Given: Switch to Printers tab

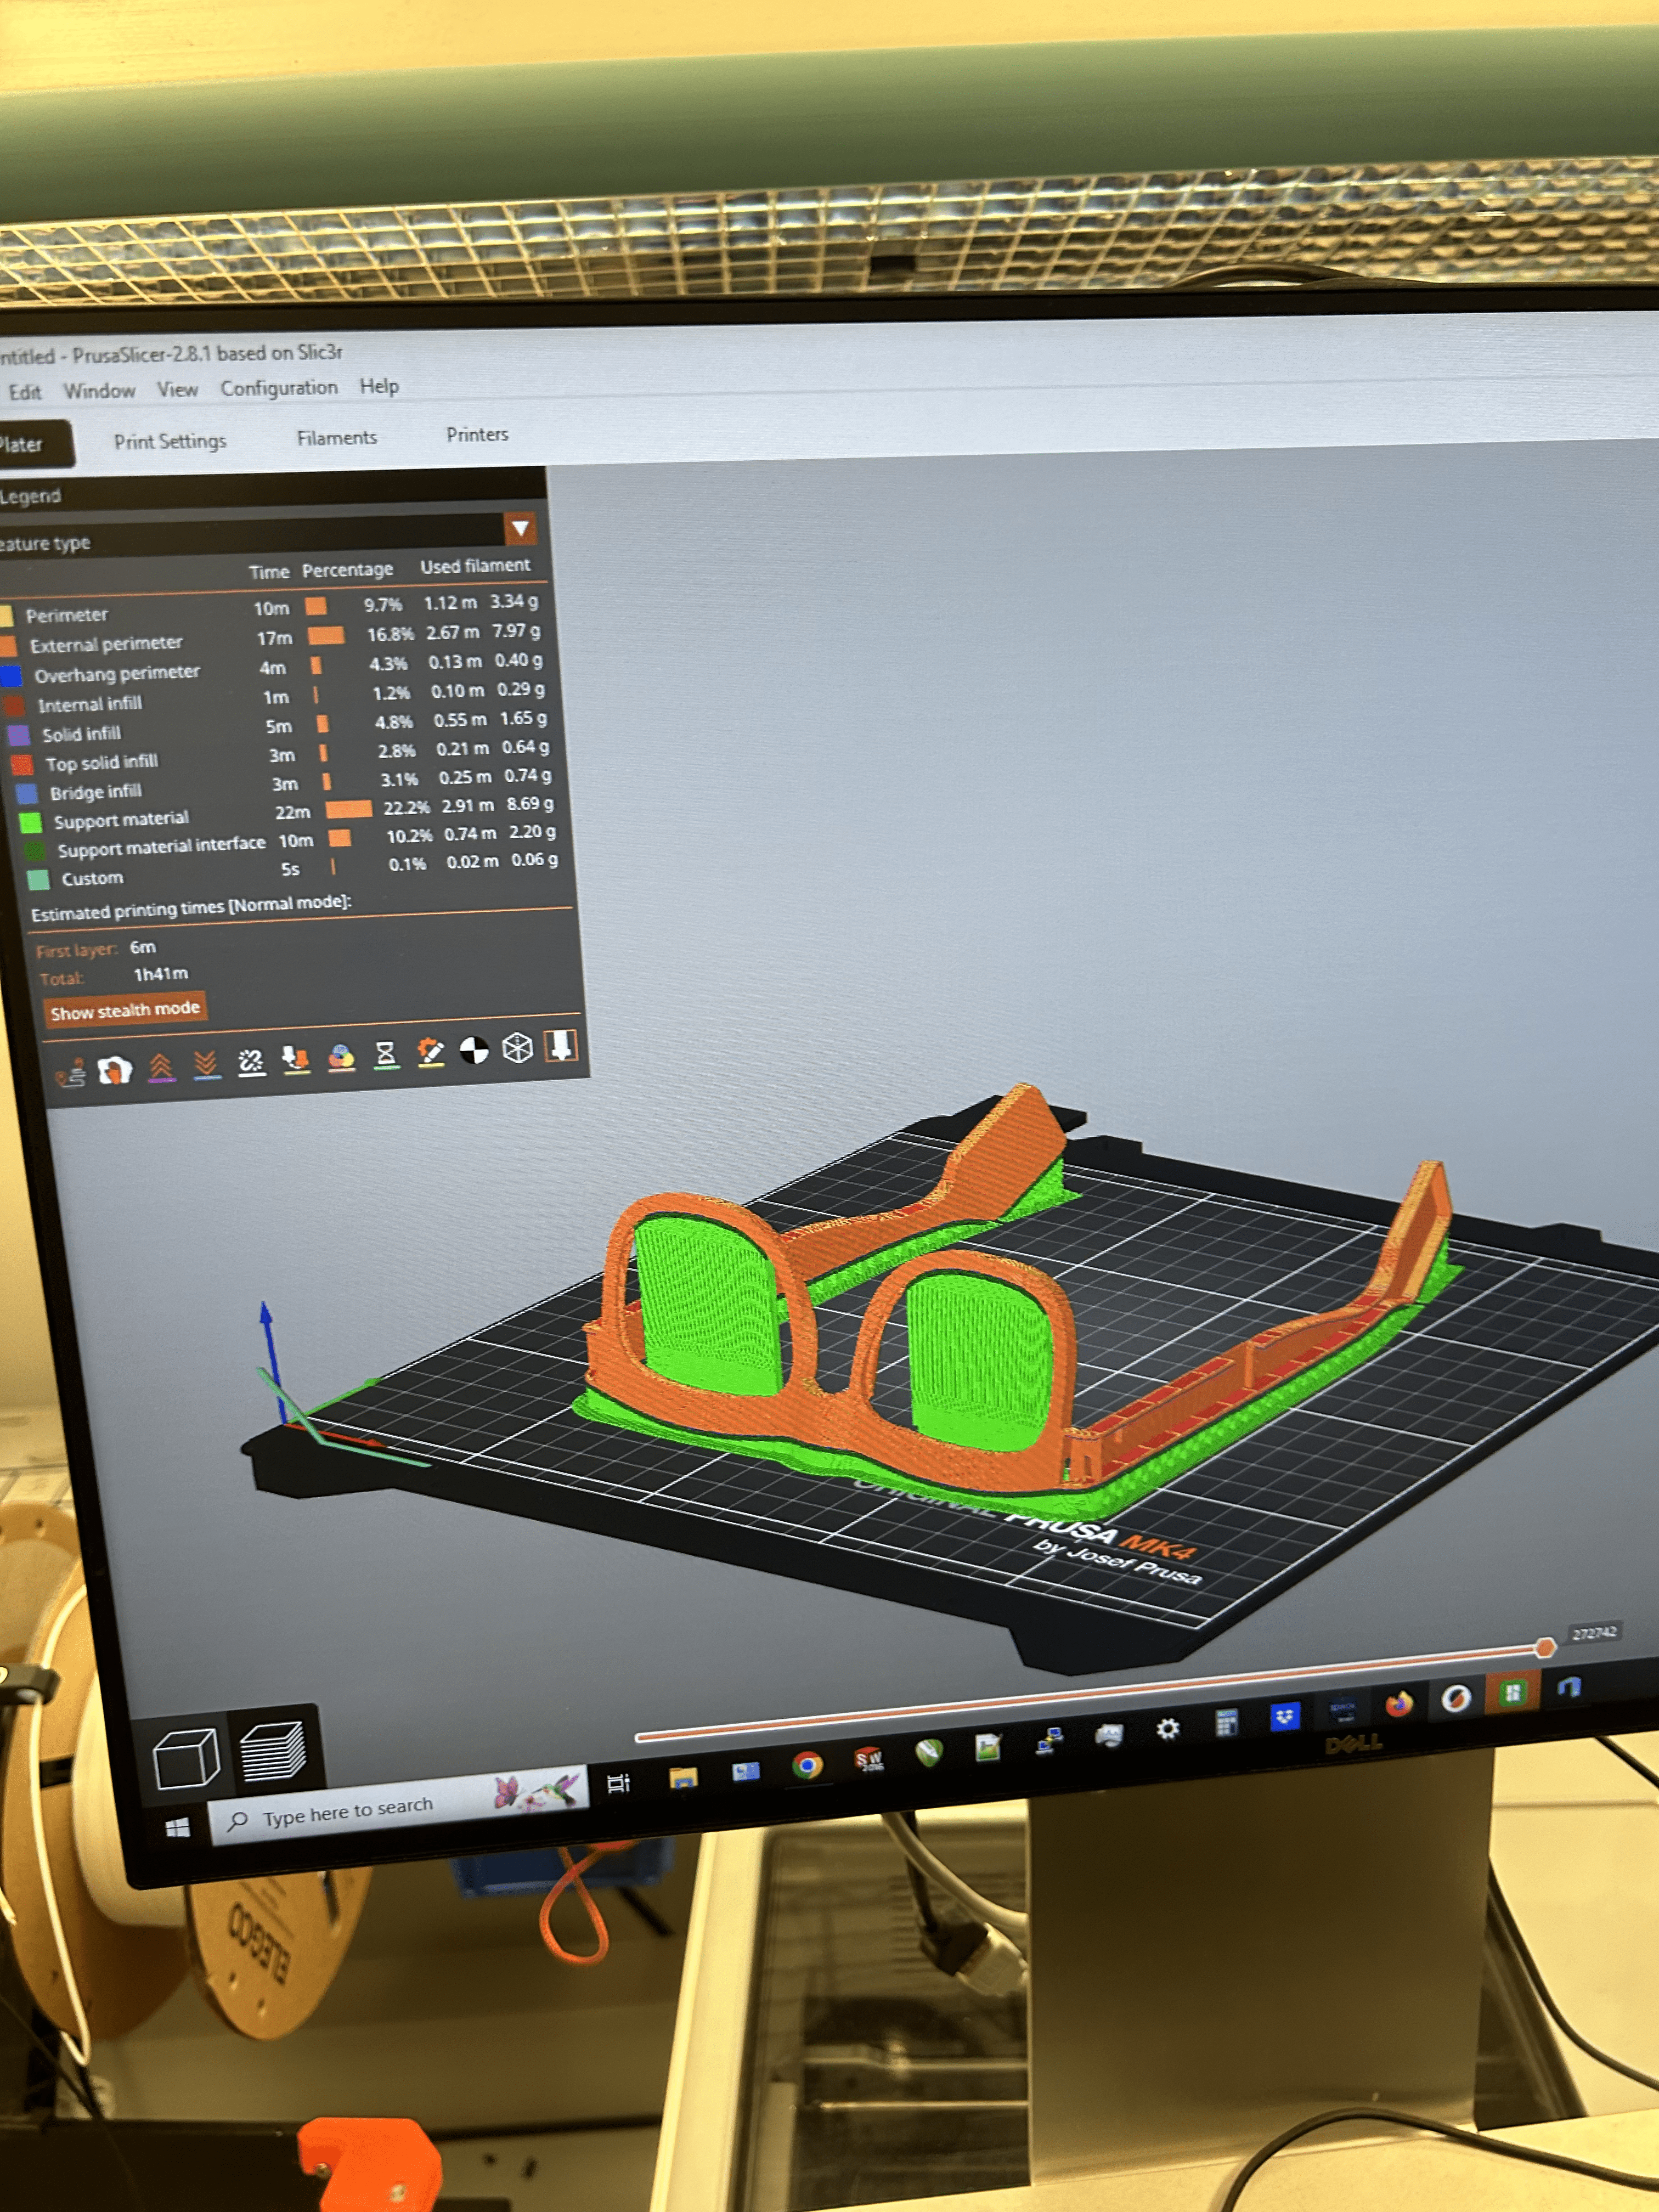Looking at the screenshot, I should point(477,435).
